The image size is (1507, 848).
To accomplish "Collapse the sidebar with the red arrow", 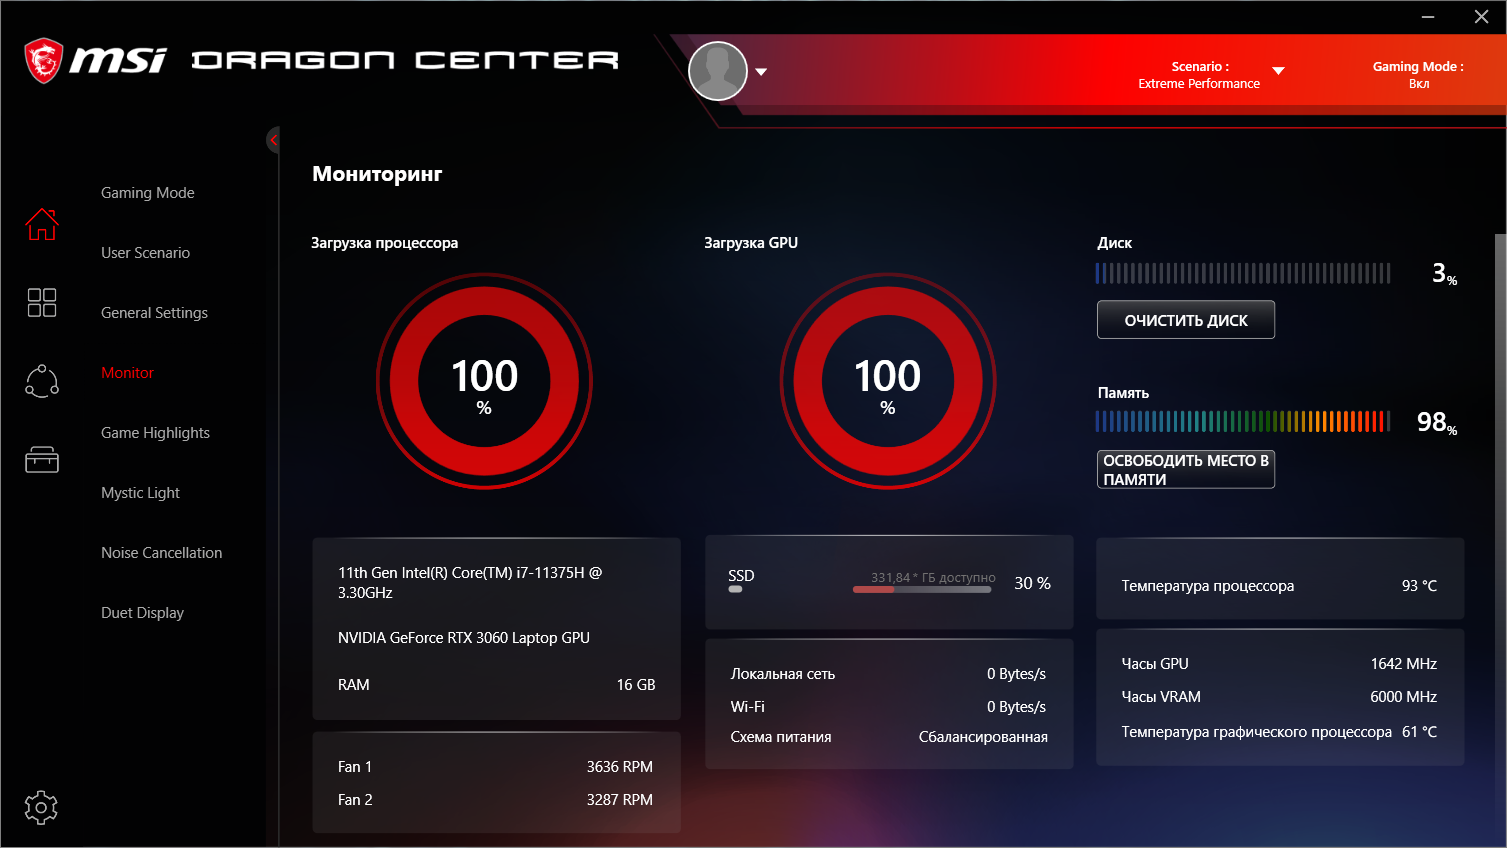I will 273,140.
